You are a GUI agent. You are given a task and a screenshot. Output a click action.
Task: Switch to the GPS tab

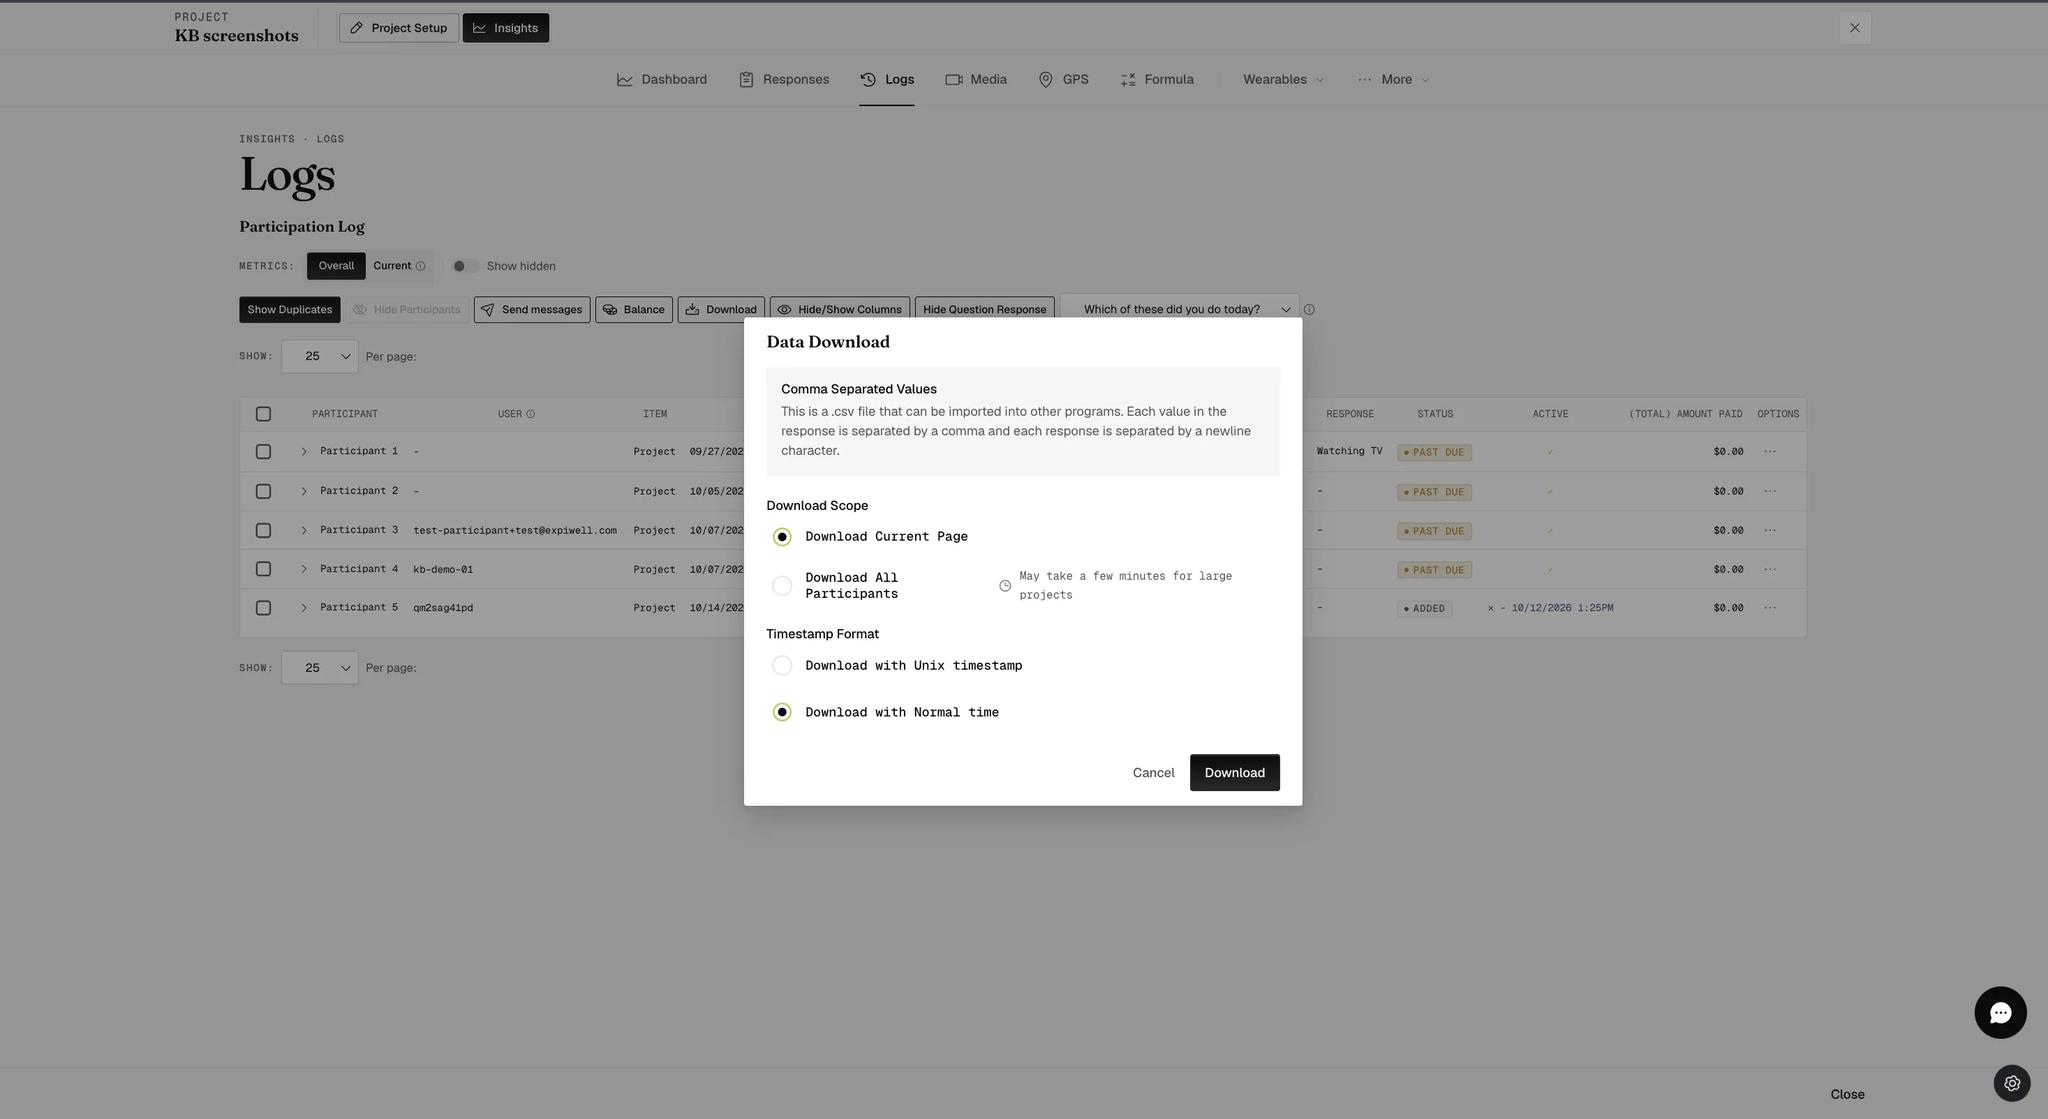1063,80
